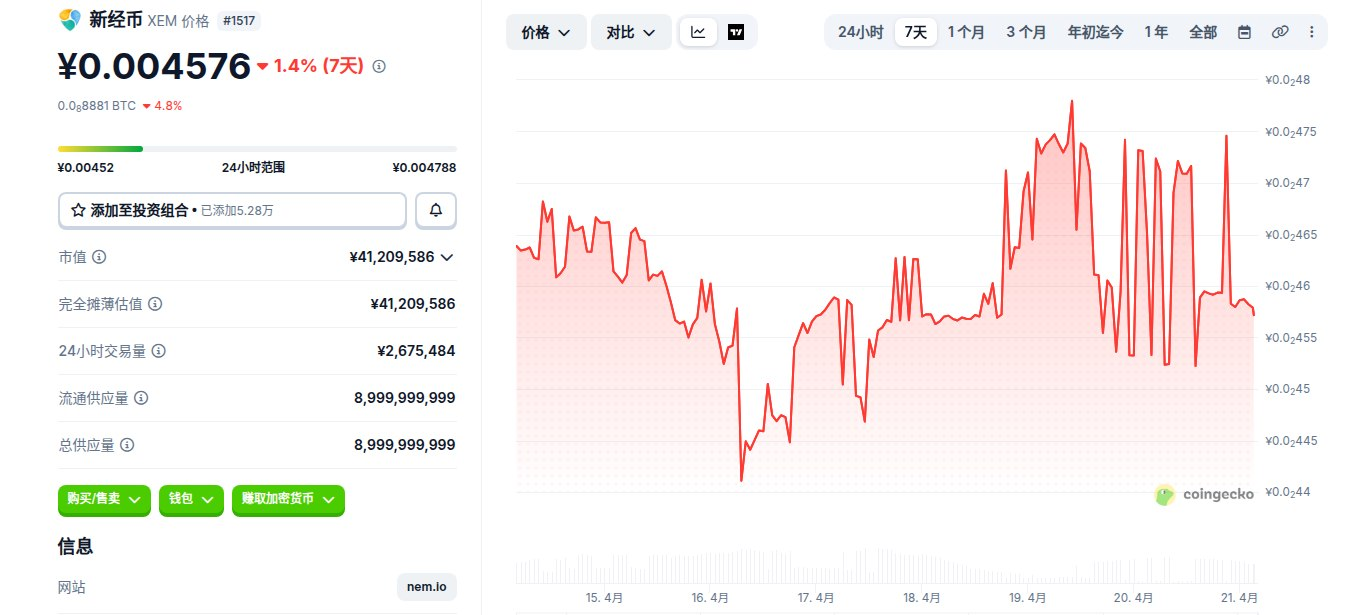Viewport: 1360px width, 615px height.
Task: Open the 价格 dropdown
Action: tap(546, 32)
